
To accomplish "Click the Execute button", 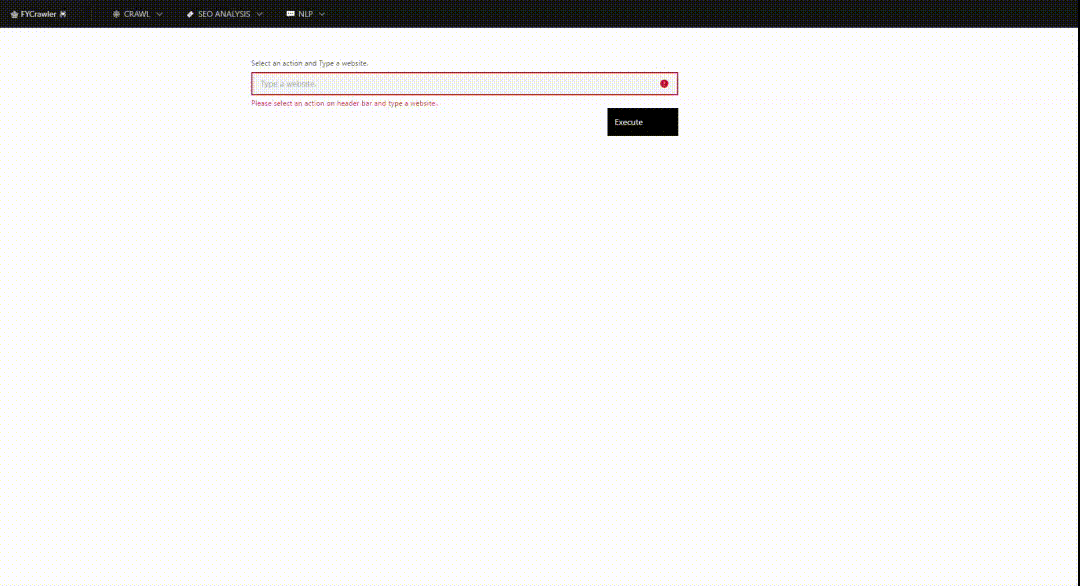I will point(643,122).
